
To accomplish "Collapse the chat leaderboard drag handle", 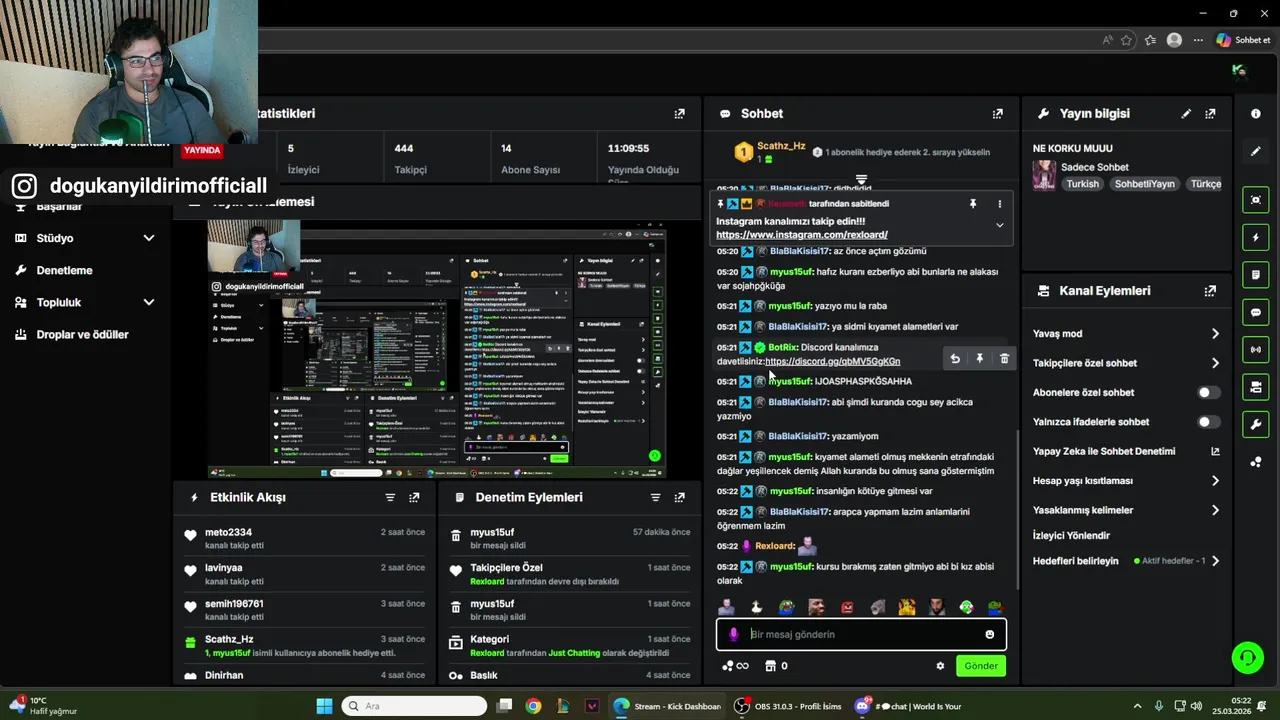I will point(861,180).
